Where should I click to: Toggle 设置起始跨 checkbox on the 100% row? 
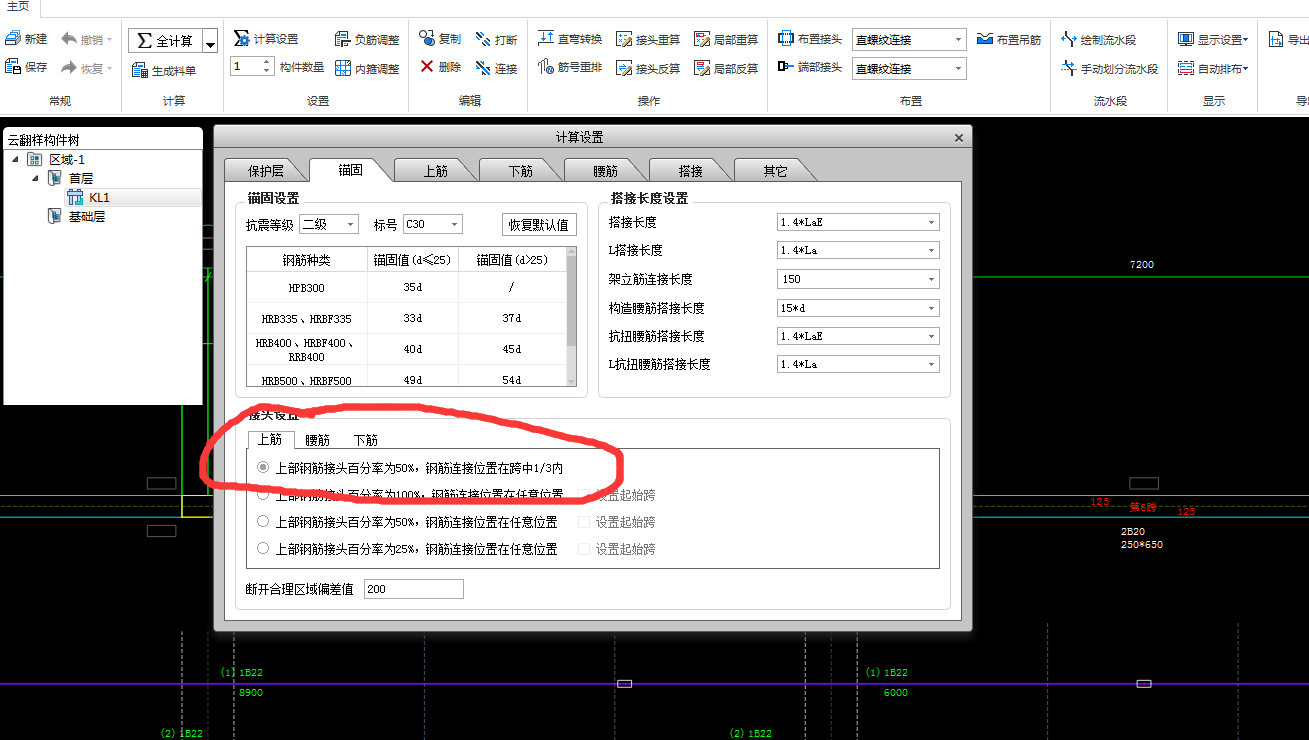tap(584, 494)
